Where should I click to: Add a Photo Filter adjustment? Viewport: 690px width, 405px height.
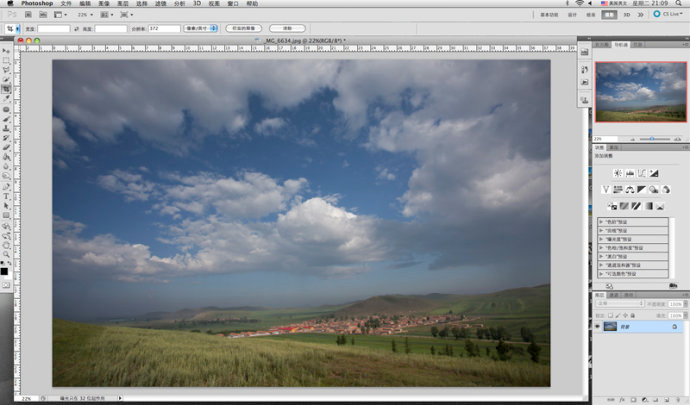pos(654,190)
